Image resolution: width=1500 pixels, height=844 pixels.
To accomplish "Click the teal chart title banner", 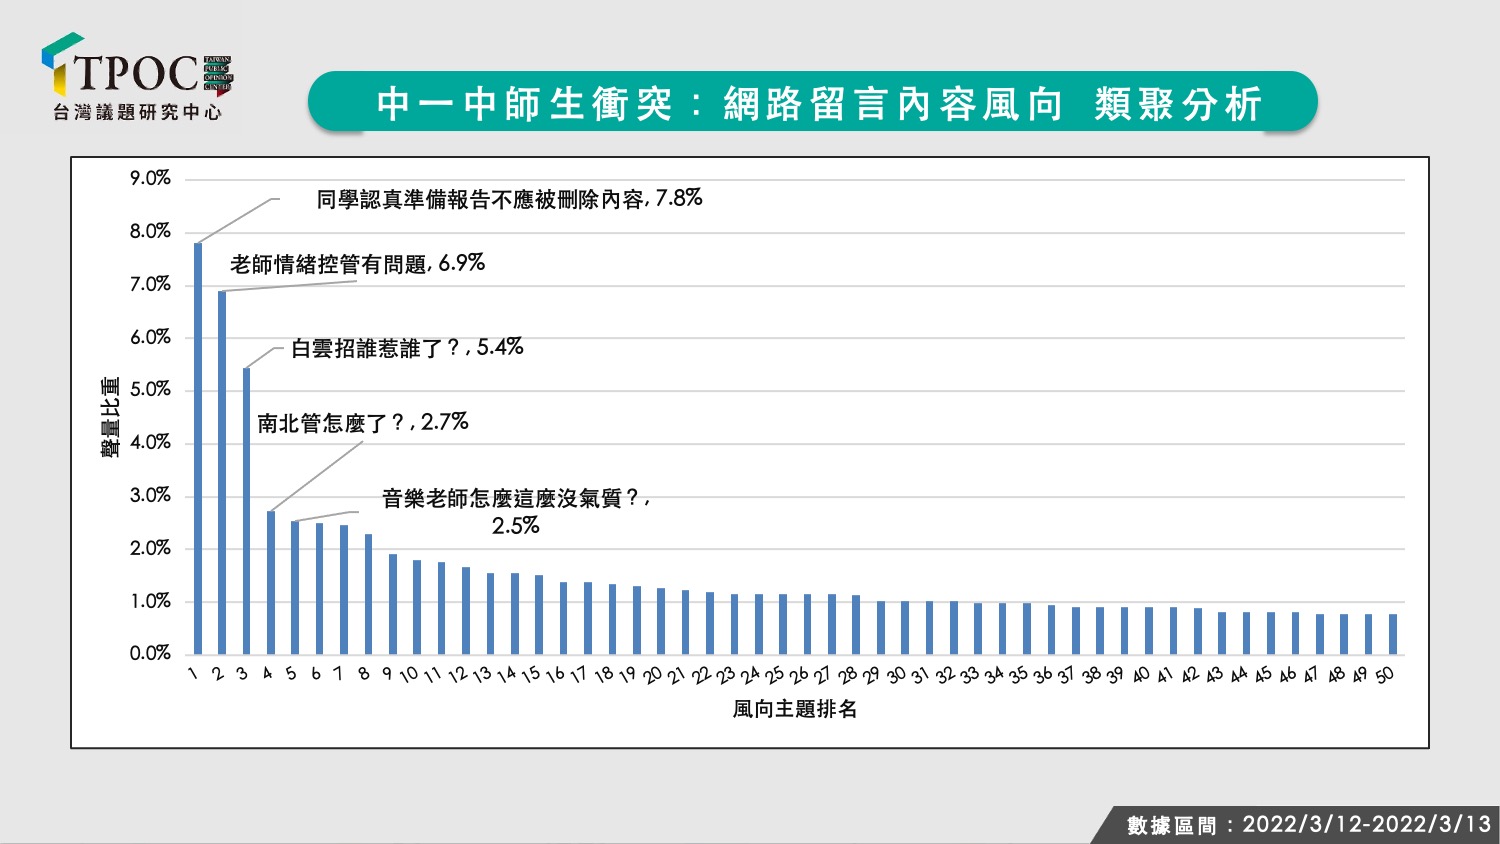I will (x=812, y=102).
